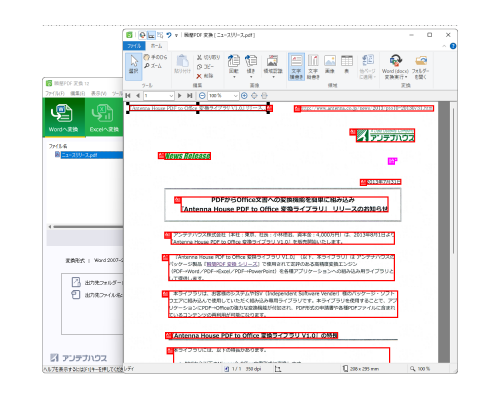This screenshot has height=400, width=500.
Task: Select the News Release text region
Action: point(187,156)
